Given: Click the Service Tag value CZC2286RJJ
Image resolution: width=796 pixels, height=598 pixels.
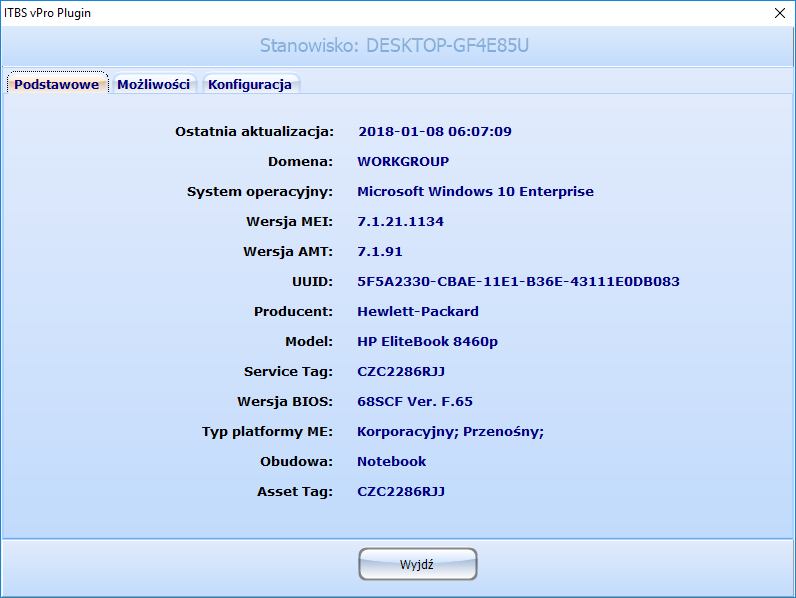Looking at the screenshot, I should click(x=401, y=372).
